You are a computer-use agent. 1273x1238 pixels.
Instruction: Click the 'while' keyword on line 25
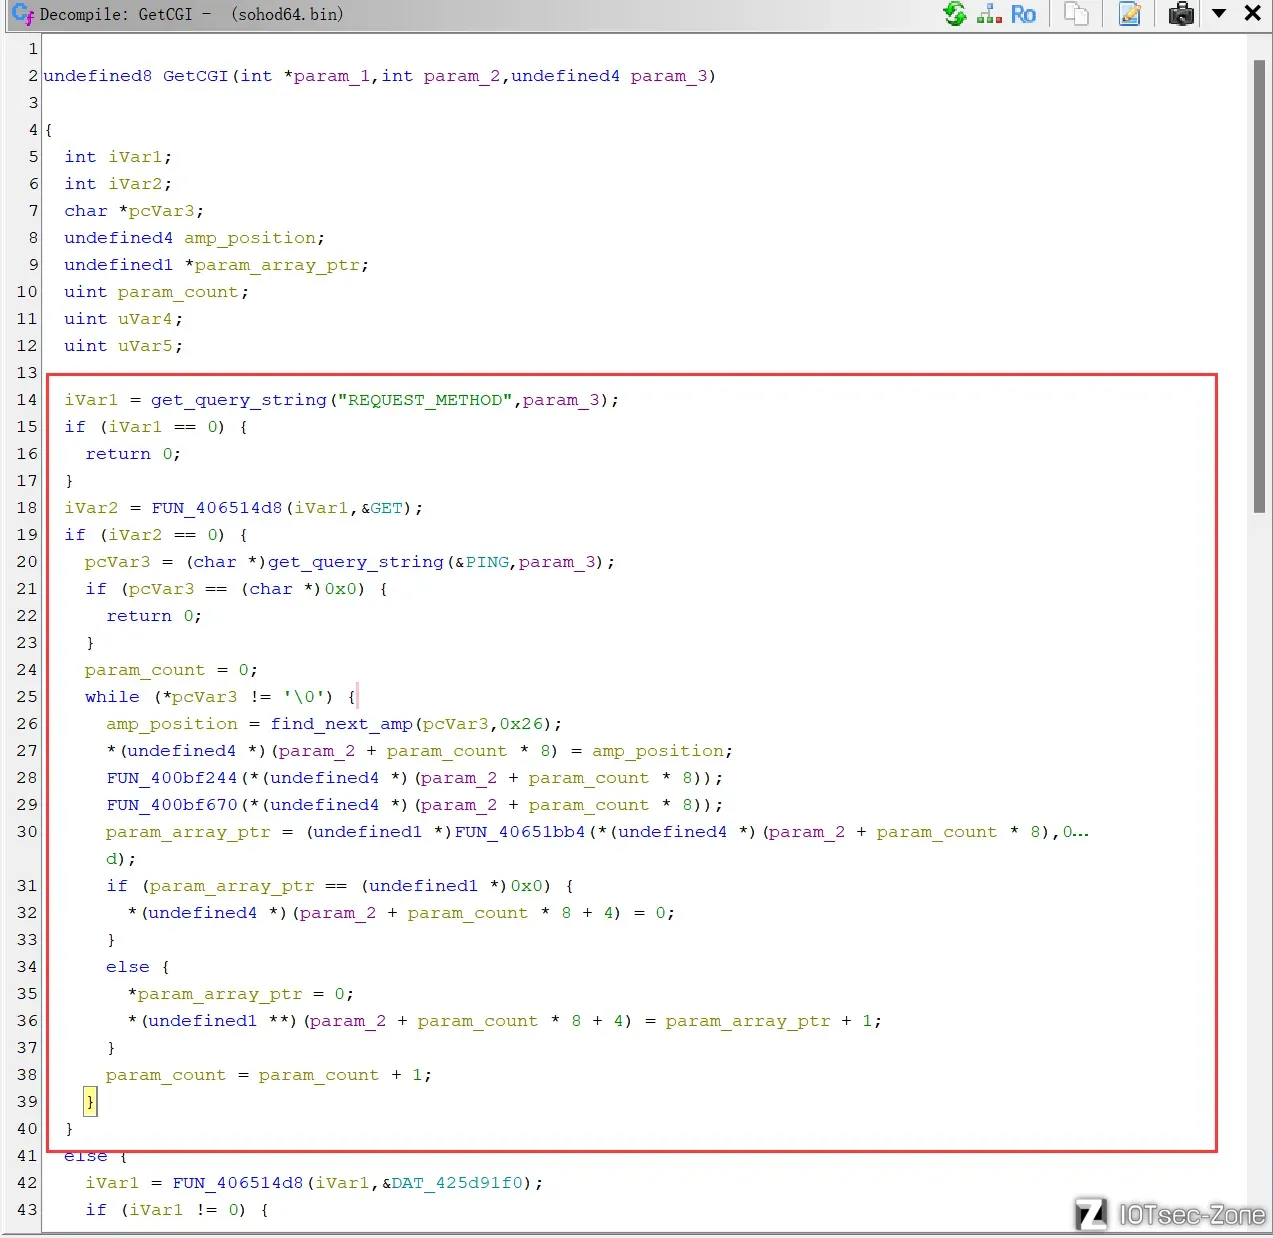112,697
